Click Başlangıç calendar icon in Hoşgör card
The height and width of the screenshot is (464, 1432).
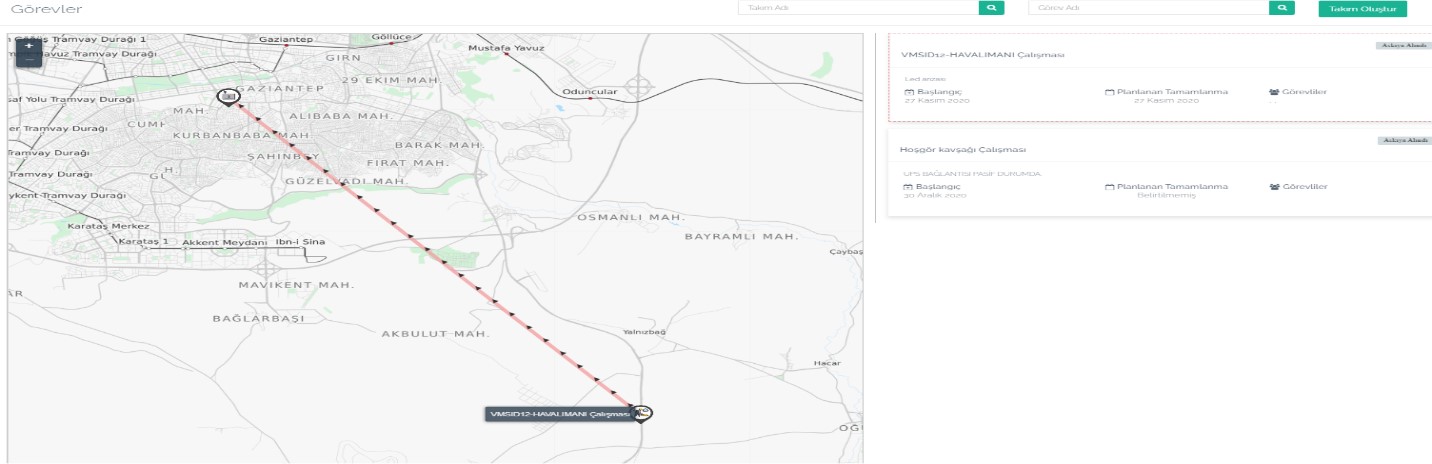[908, 186]
